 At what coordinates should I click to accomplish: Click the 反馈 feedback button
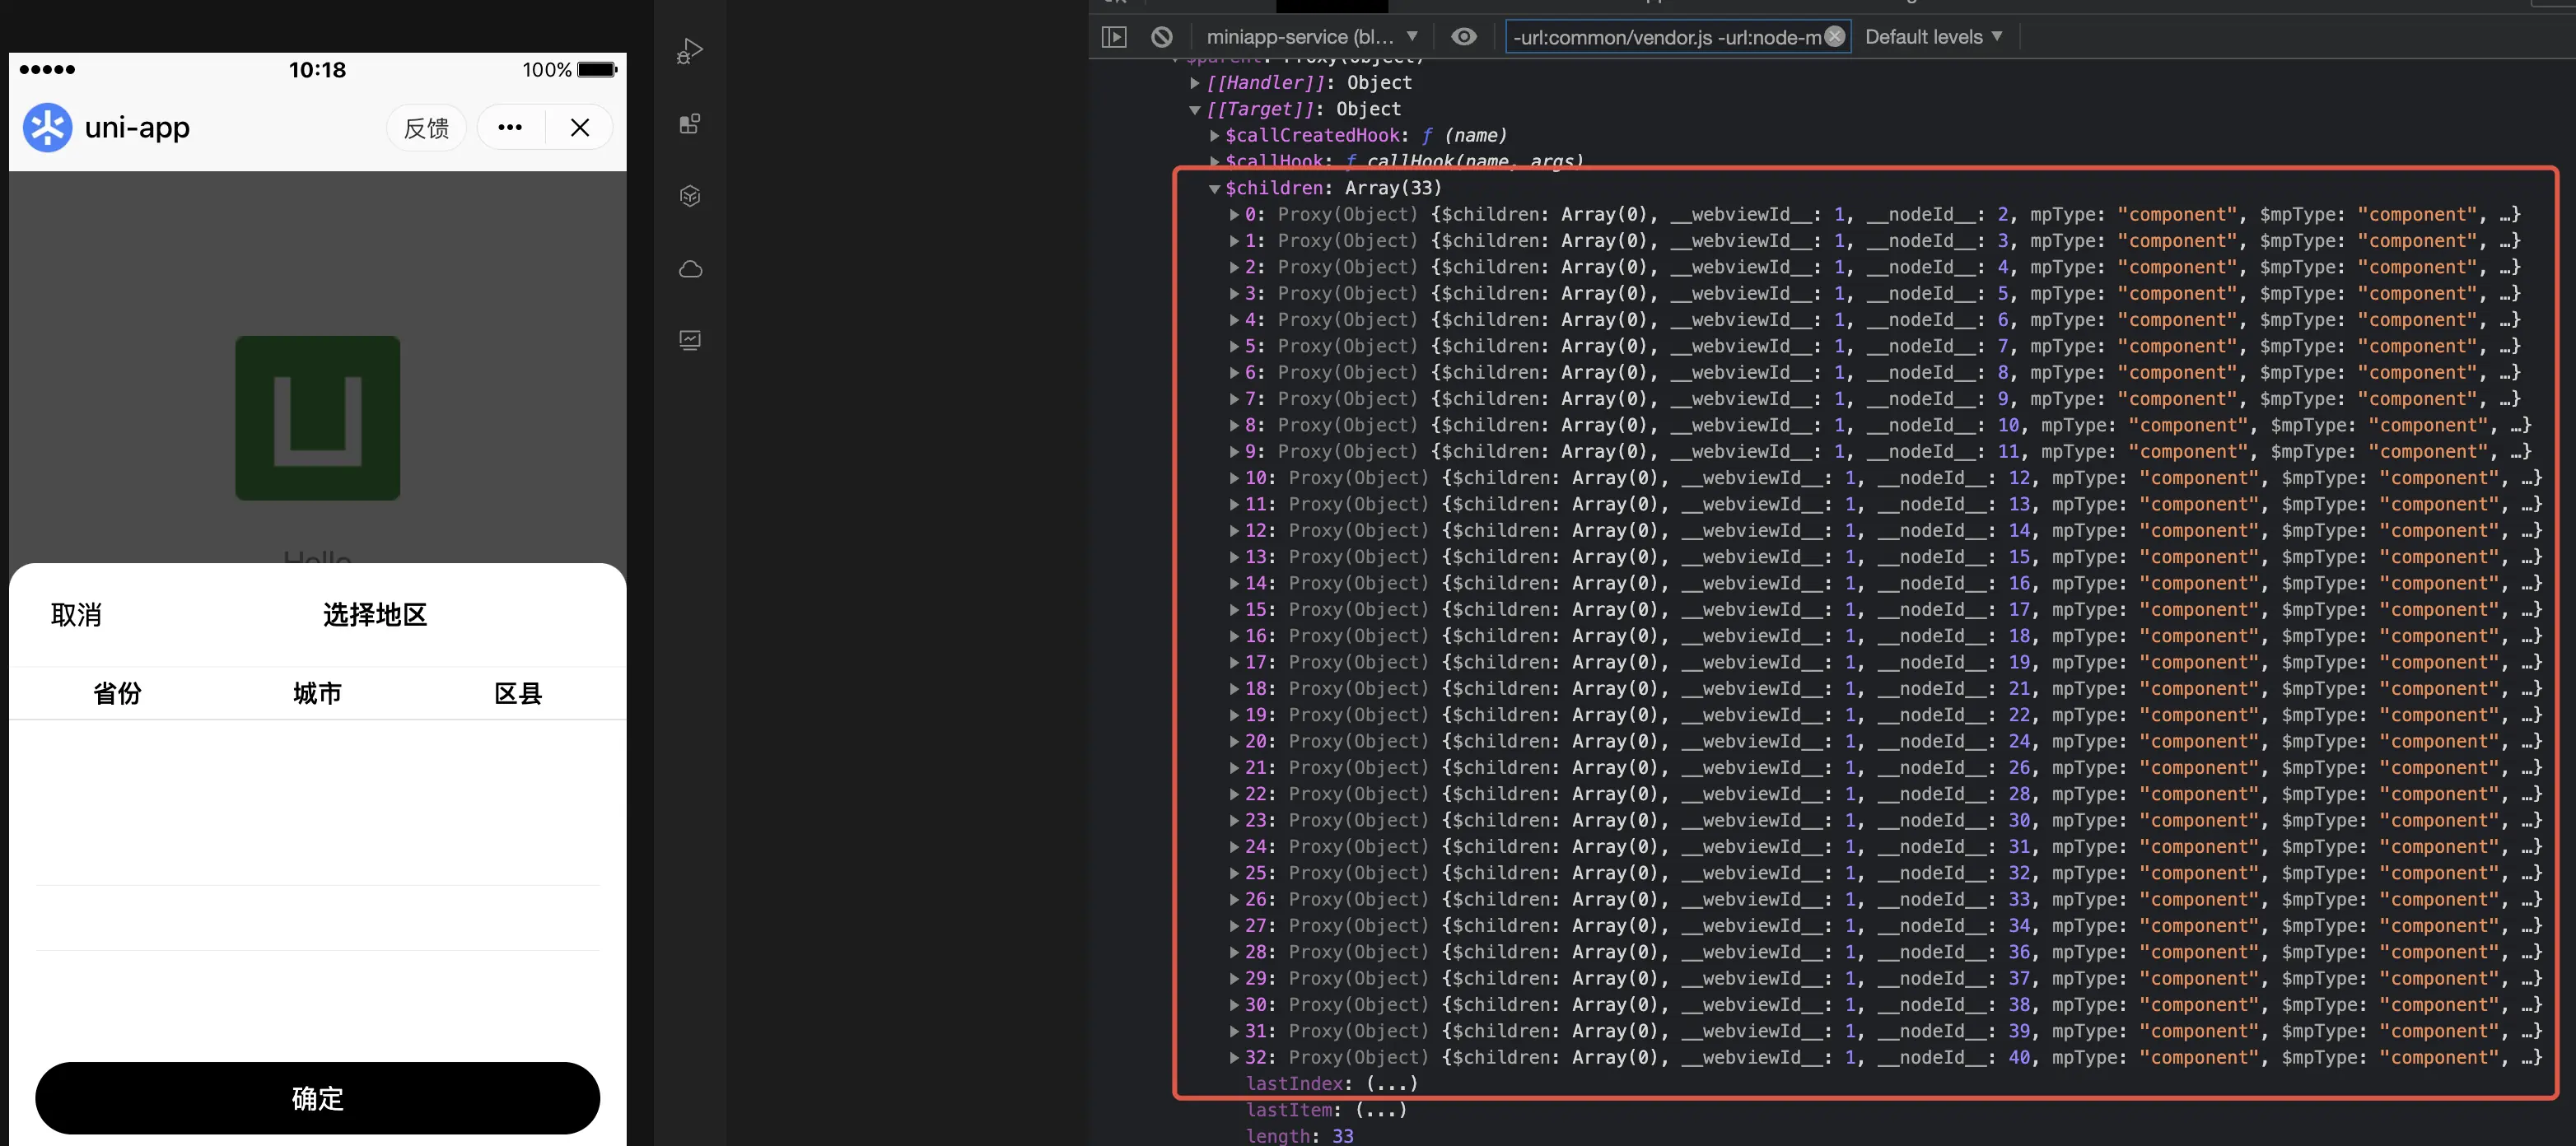click(426, 128)
